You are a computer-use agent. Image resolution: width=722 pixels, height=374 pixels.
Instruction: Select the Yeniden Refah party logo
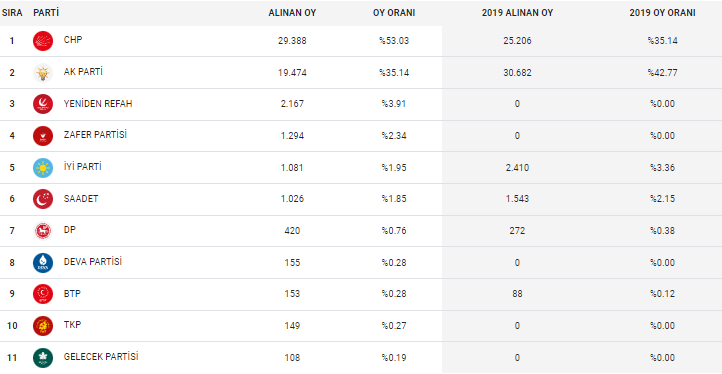(x=43, y=104)
